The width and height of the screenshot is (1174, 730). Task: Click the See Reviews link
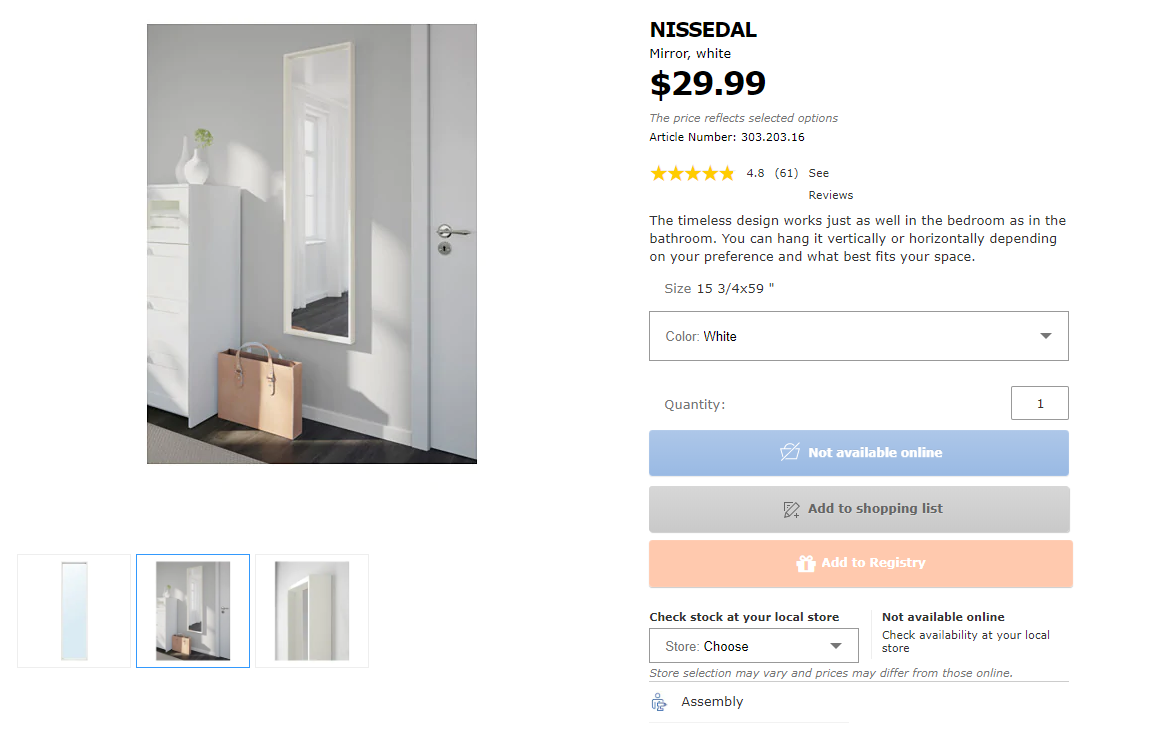[829, 184]
